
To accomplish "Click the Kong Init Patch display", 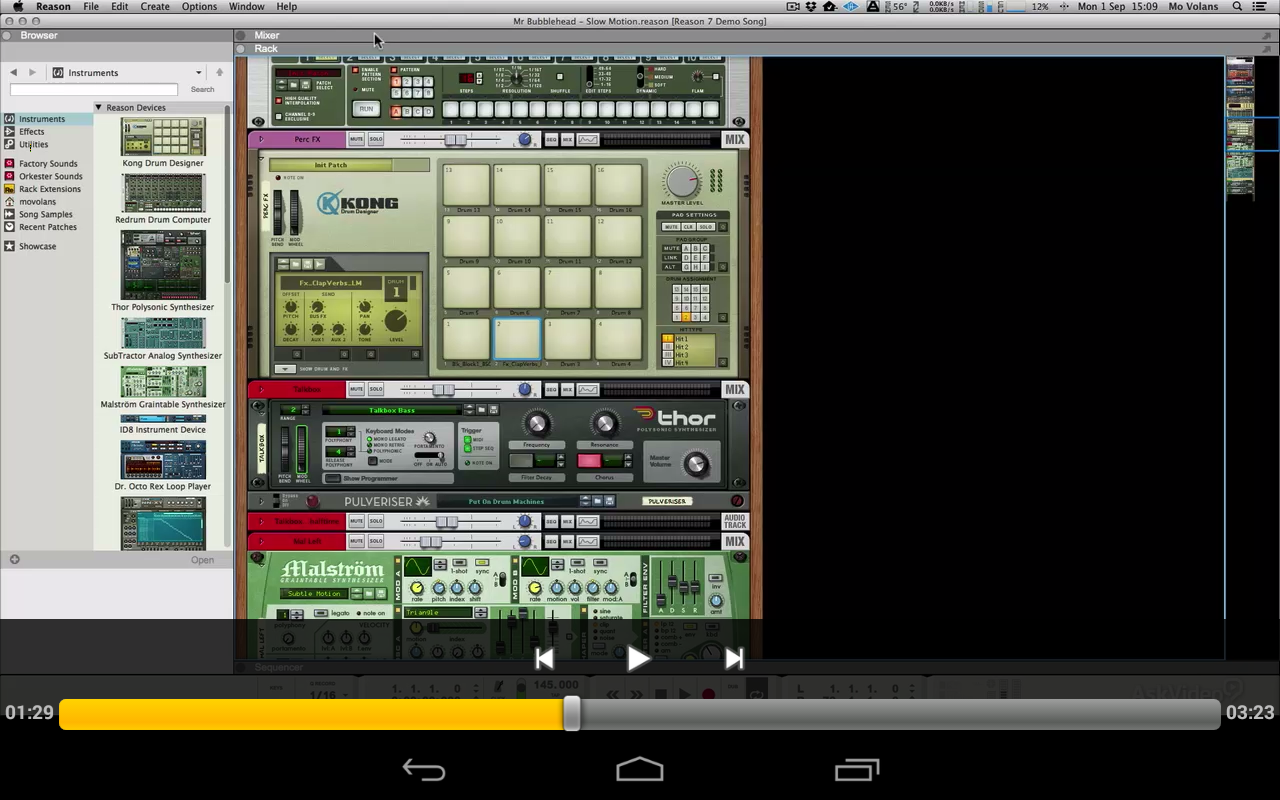I will click(331, 165).
